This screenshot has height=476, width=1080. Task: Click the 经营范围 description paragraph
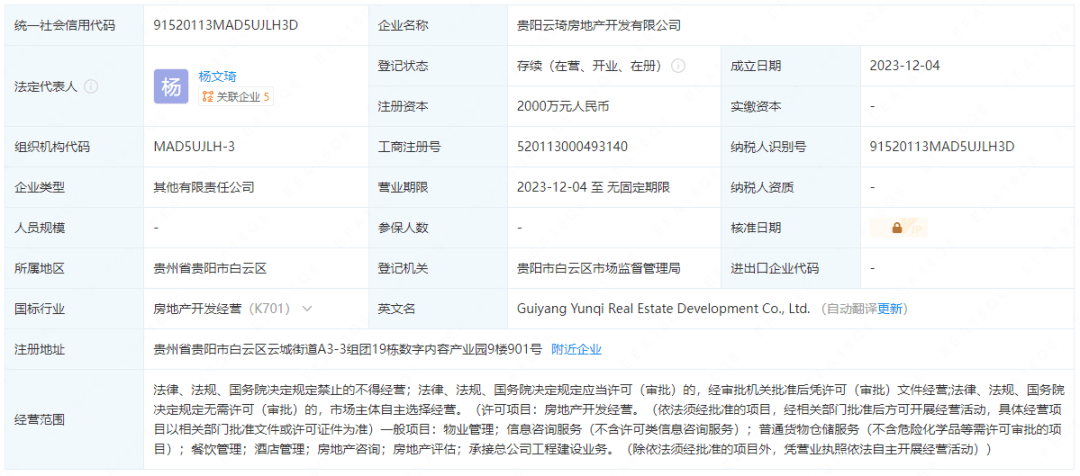pos(610,420)
